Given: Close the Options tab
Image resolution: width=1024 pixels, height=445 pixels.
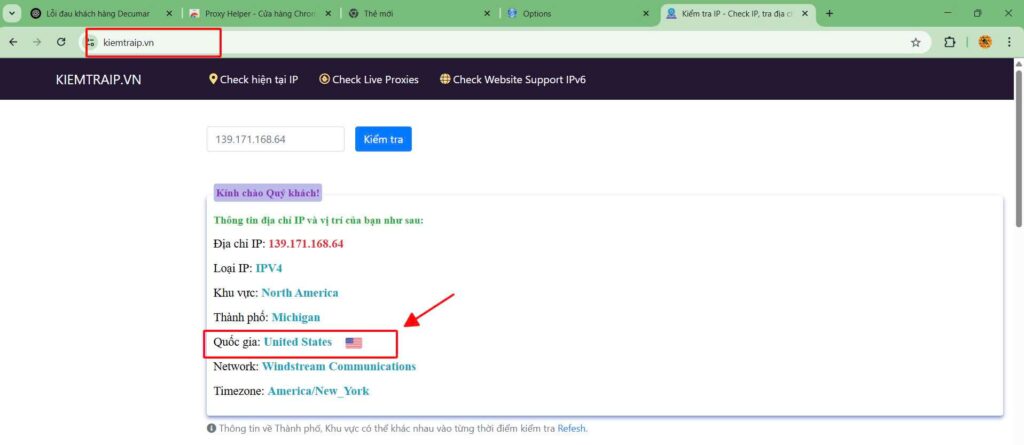Looking at the screenshot, I should 647,13.
